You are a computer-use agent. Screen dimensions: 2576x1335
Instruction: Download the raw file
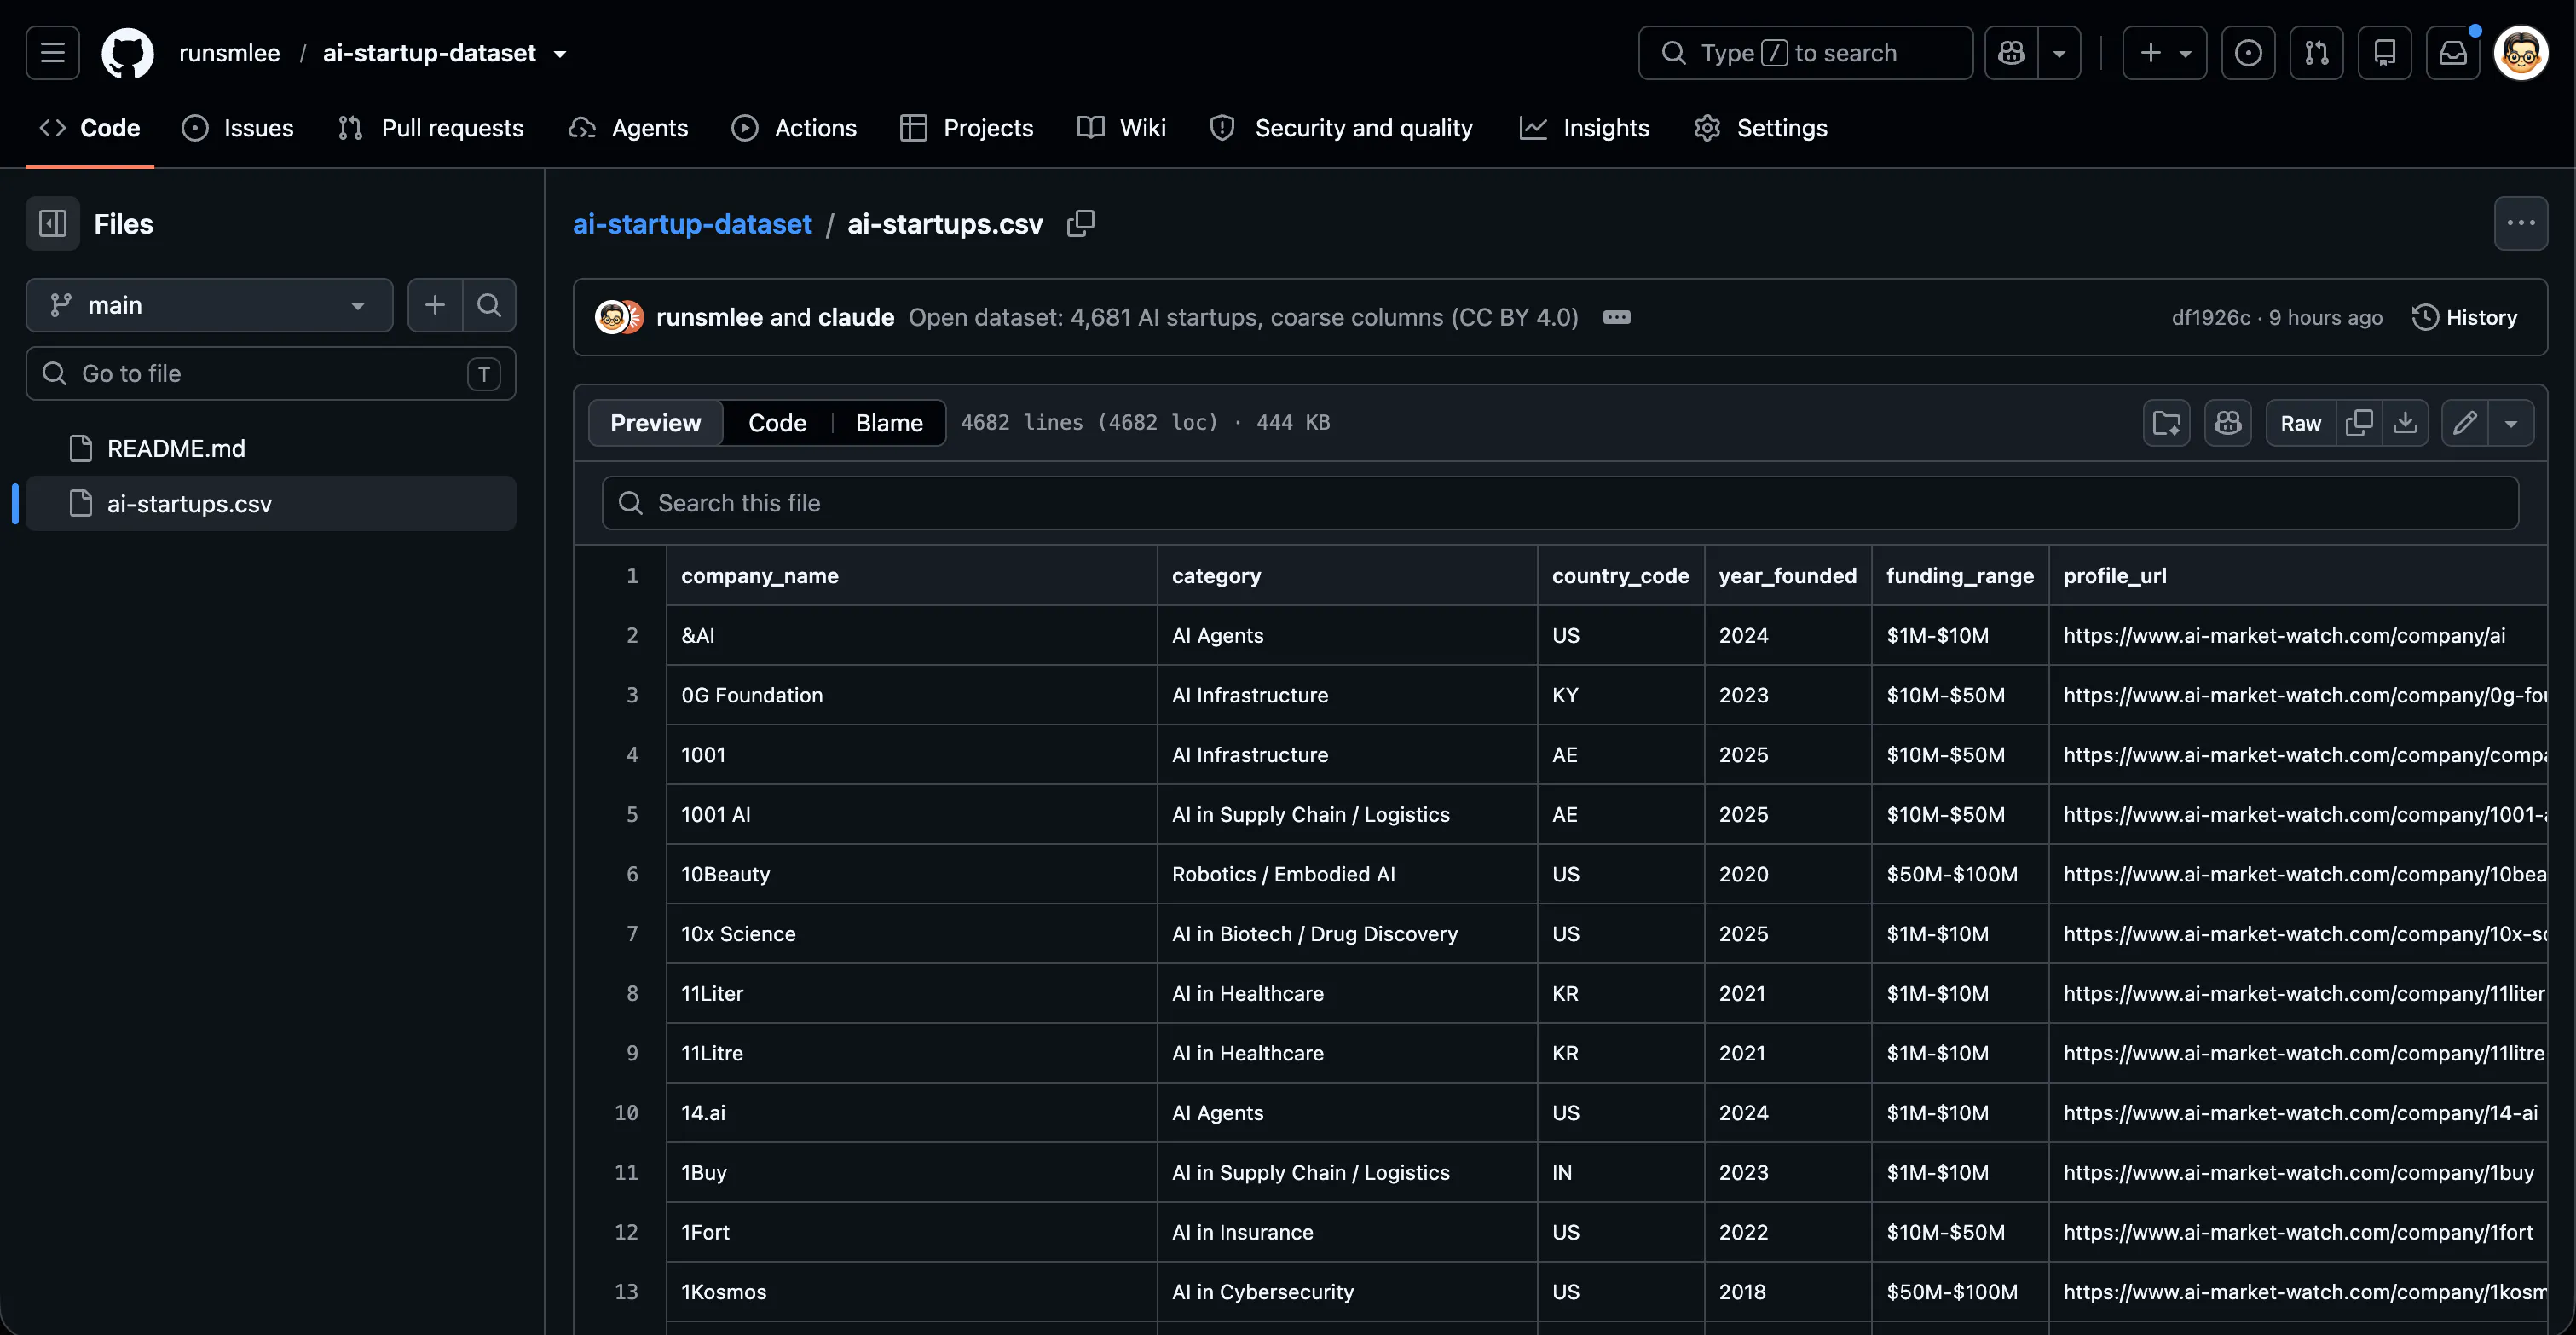(x=2405, y=423)
